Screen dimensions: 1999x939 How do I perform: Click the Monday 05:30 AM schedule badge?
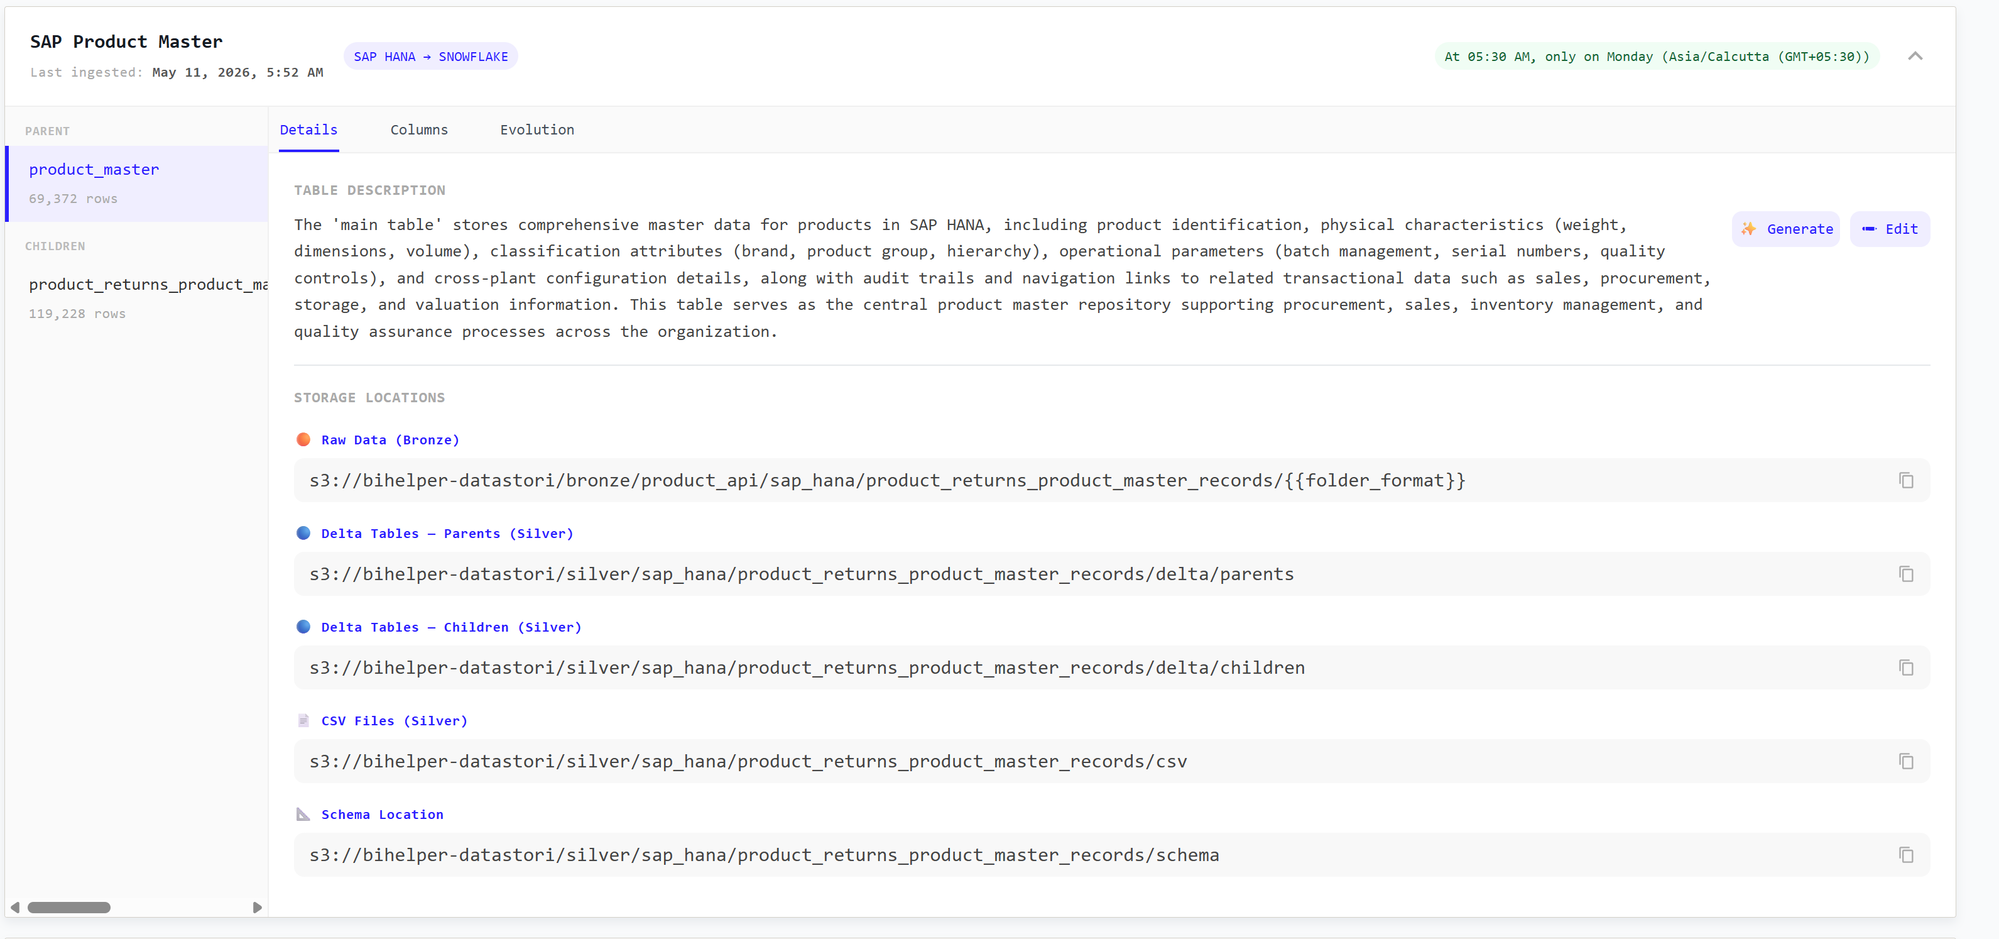[x=1657, y=56]
